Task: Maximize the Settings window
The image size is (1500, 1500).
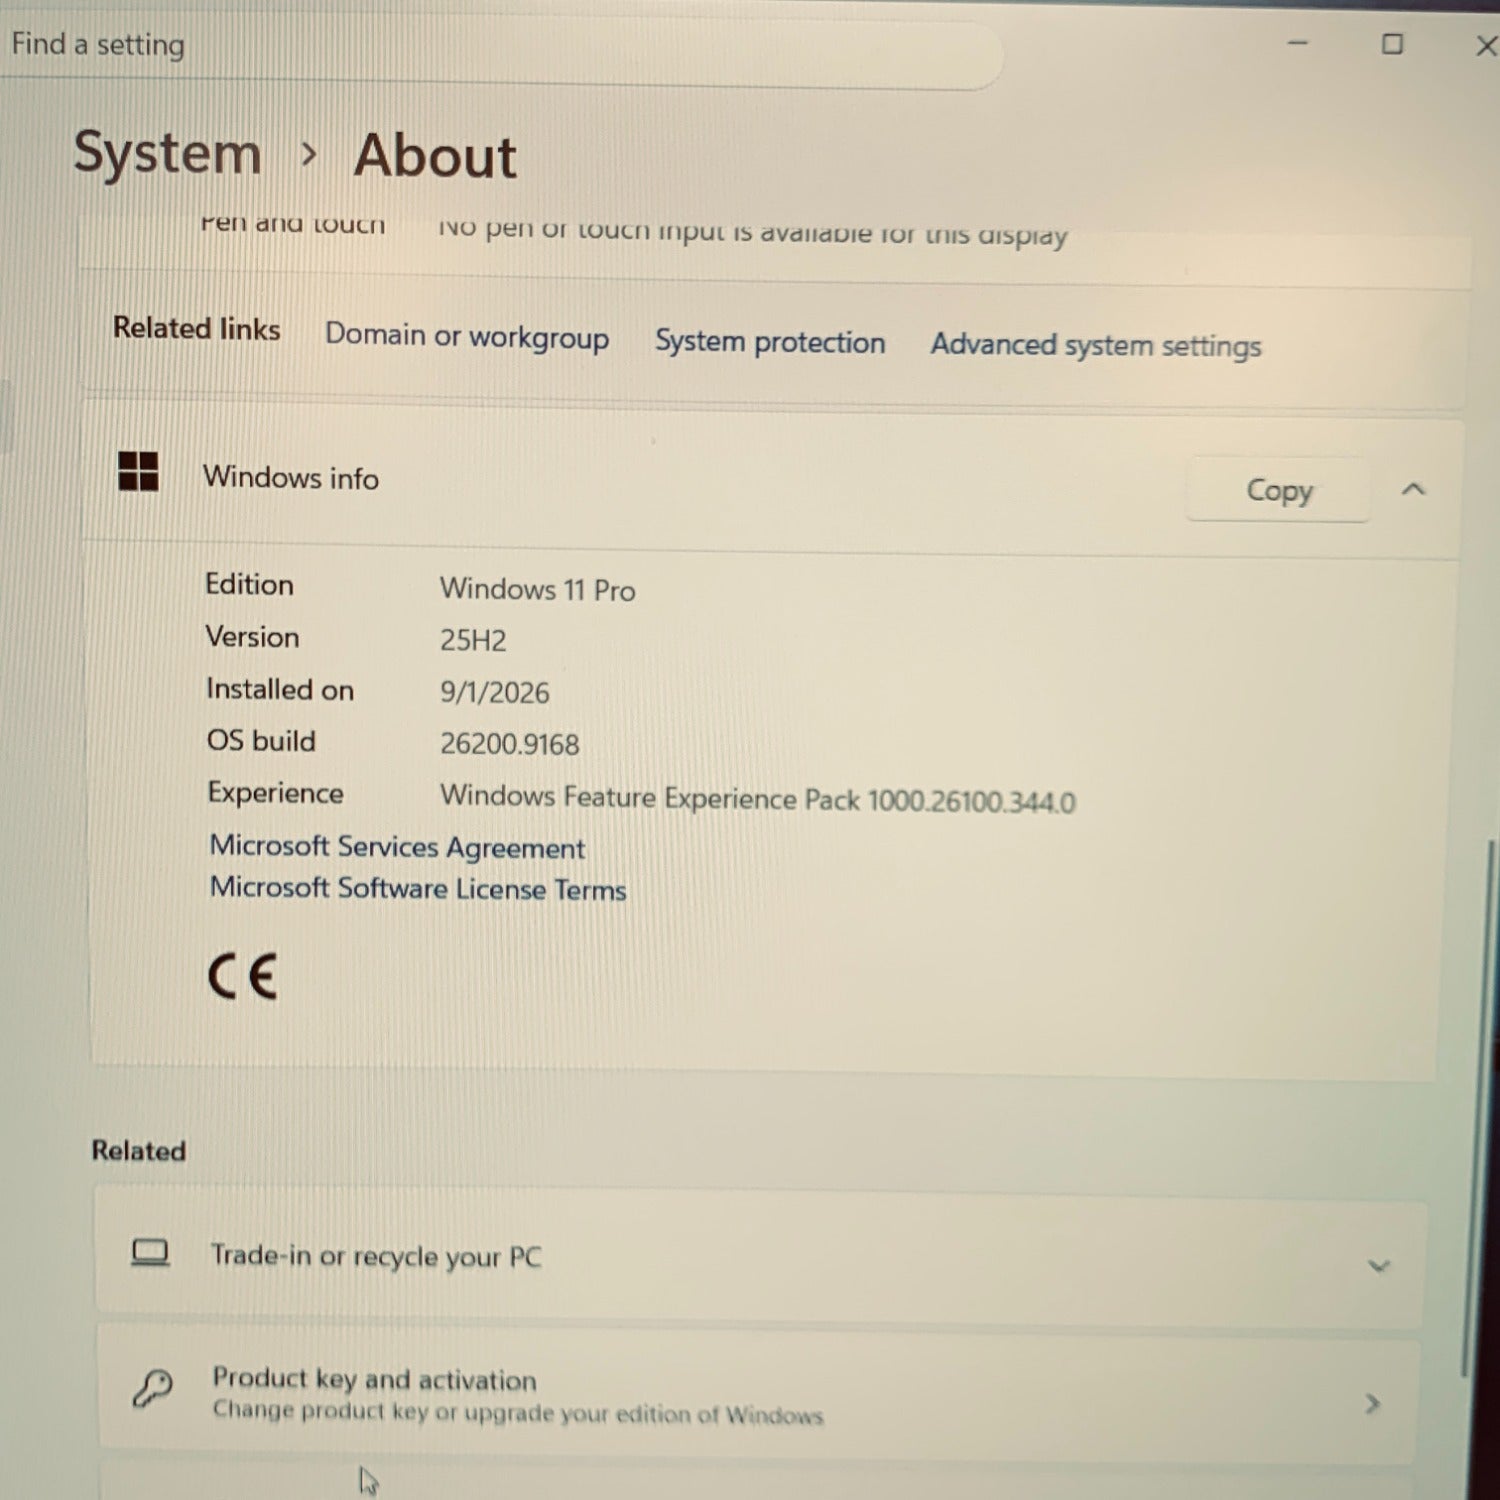Action: coord(1392,44)
